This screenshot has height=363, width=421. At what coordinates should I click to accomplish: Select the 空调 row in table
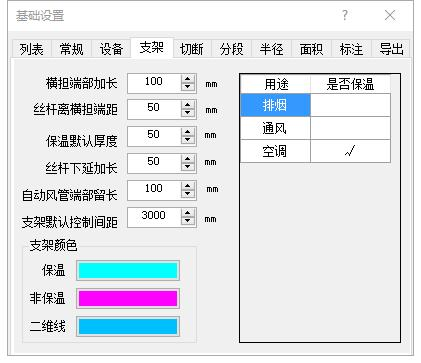pos(275,151)
